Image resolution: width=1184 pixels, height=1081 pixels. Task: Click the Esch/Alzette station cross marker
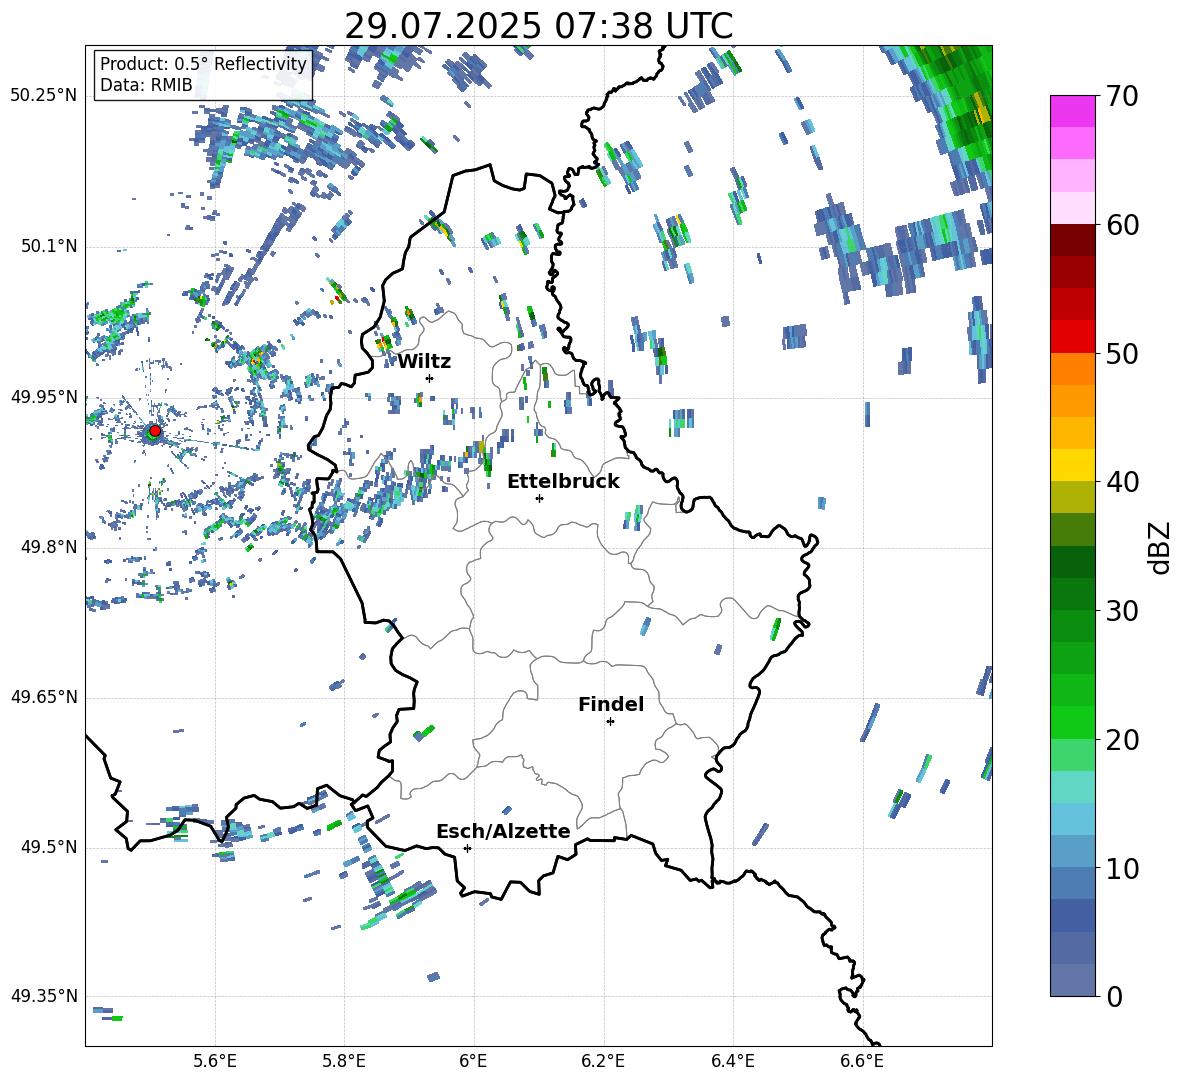467,848
